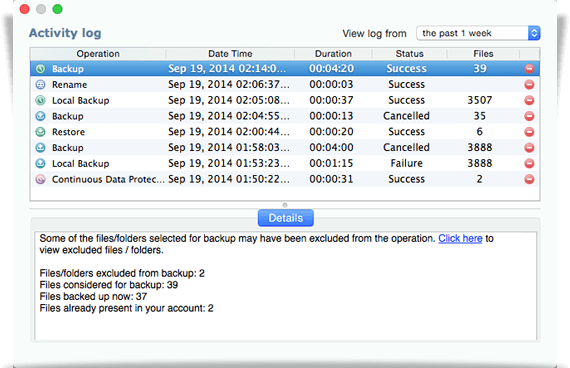The width and height of the screenshot is (570, 368).
Task: Sort the log by Date Time column
Action: (x=230, y=54)
